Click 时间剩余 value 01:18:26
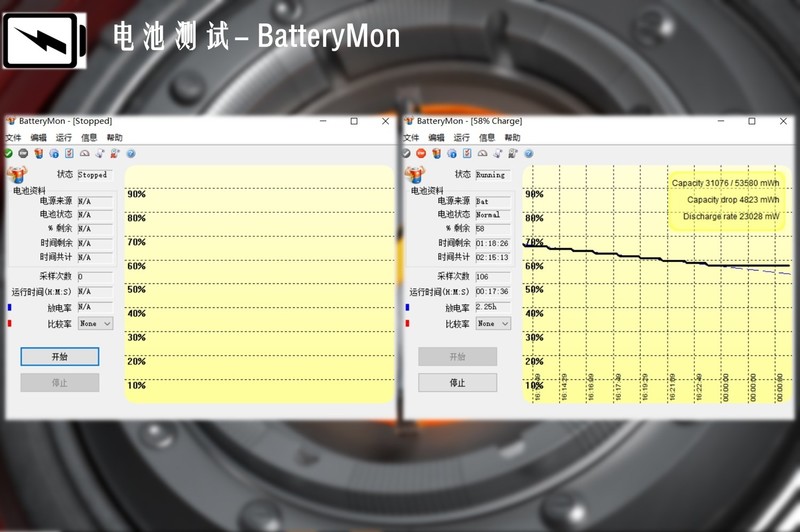The height and width of the screenshot is (532, 800). point(492,243)
